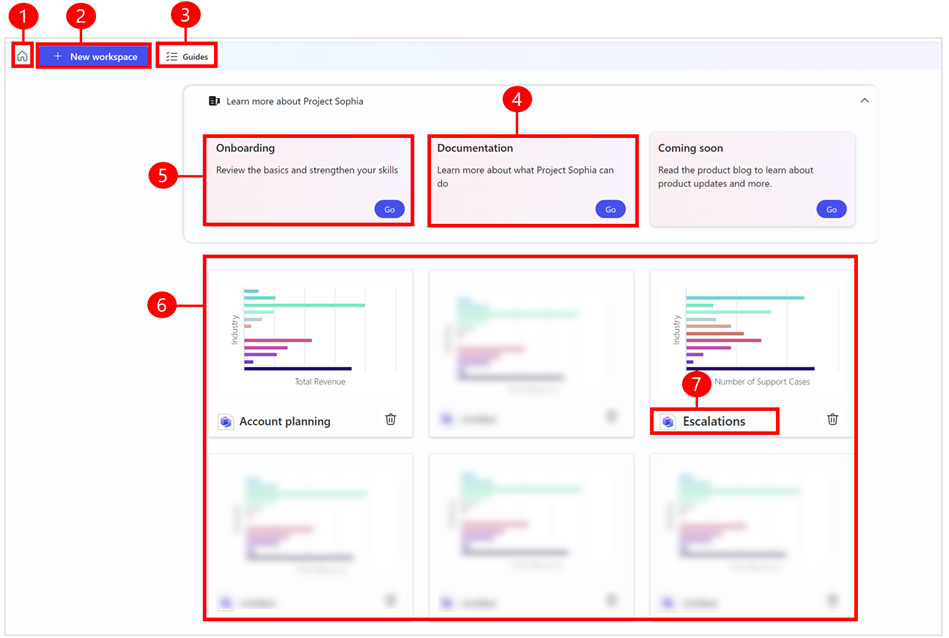The height and width of the screenshot is (638, 949).
Task: Click 'Total Revenue' axis label
Action: point(320,381)
